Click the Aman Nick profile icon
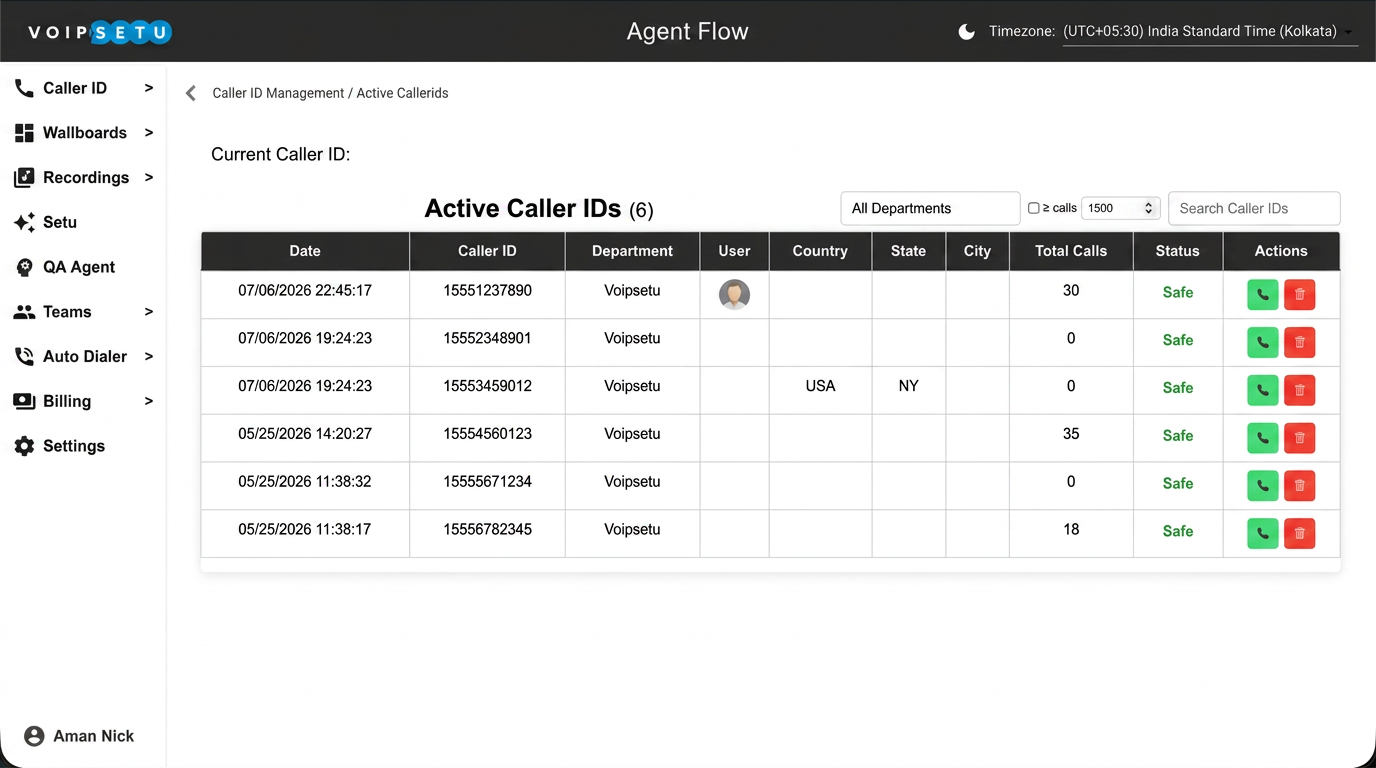 pos(34,736)
